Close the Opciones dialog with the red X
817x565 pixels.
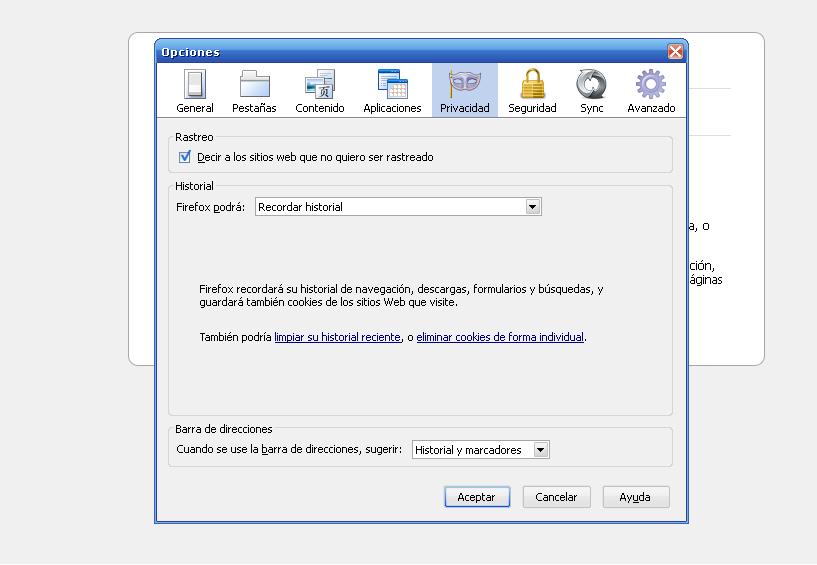[676, 52]
